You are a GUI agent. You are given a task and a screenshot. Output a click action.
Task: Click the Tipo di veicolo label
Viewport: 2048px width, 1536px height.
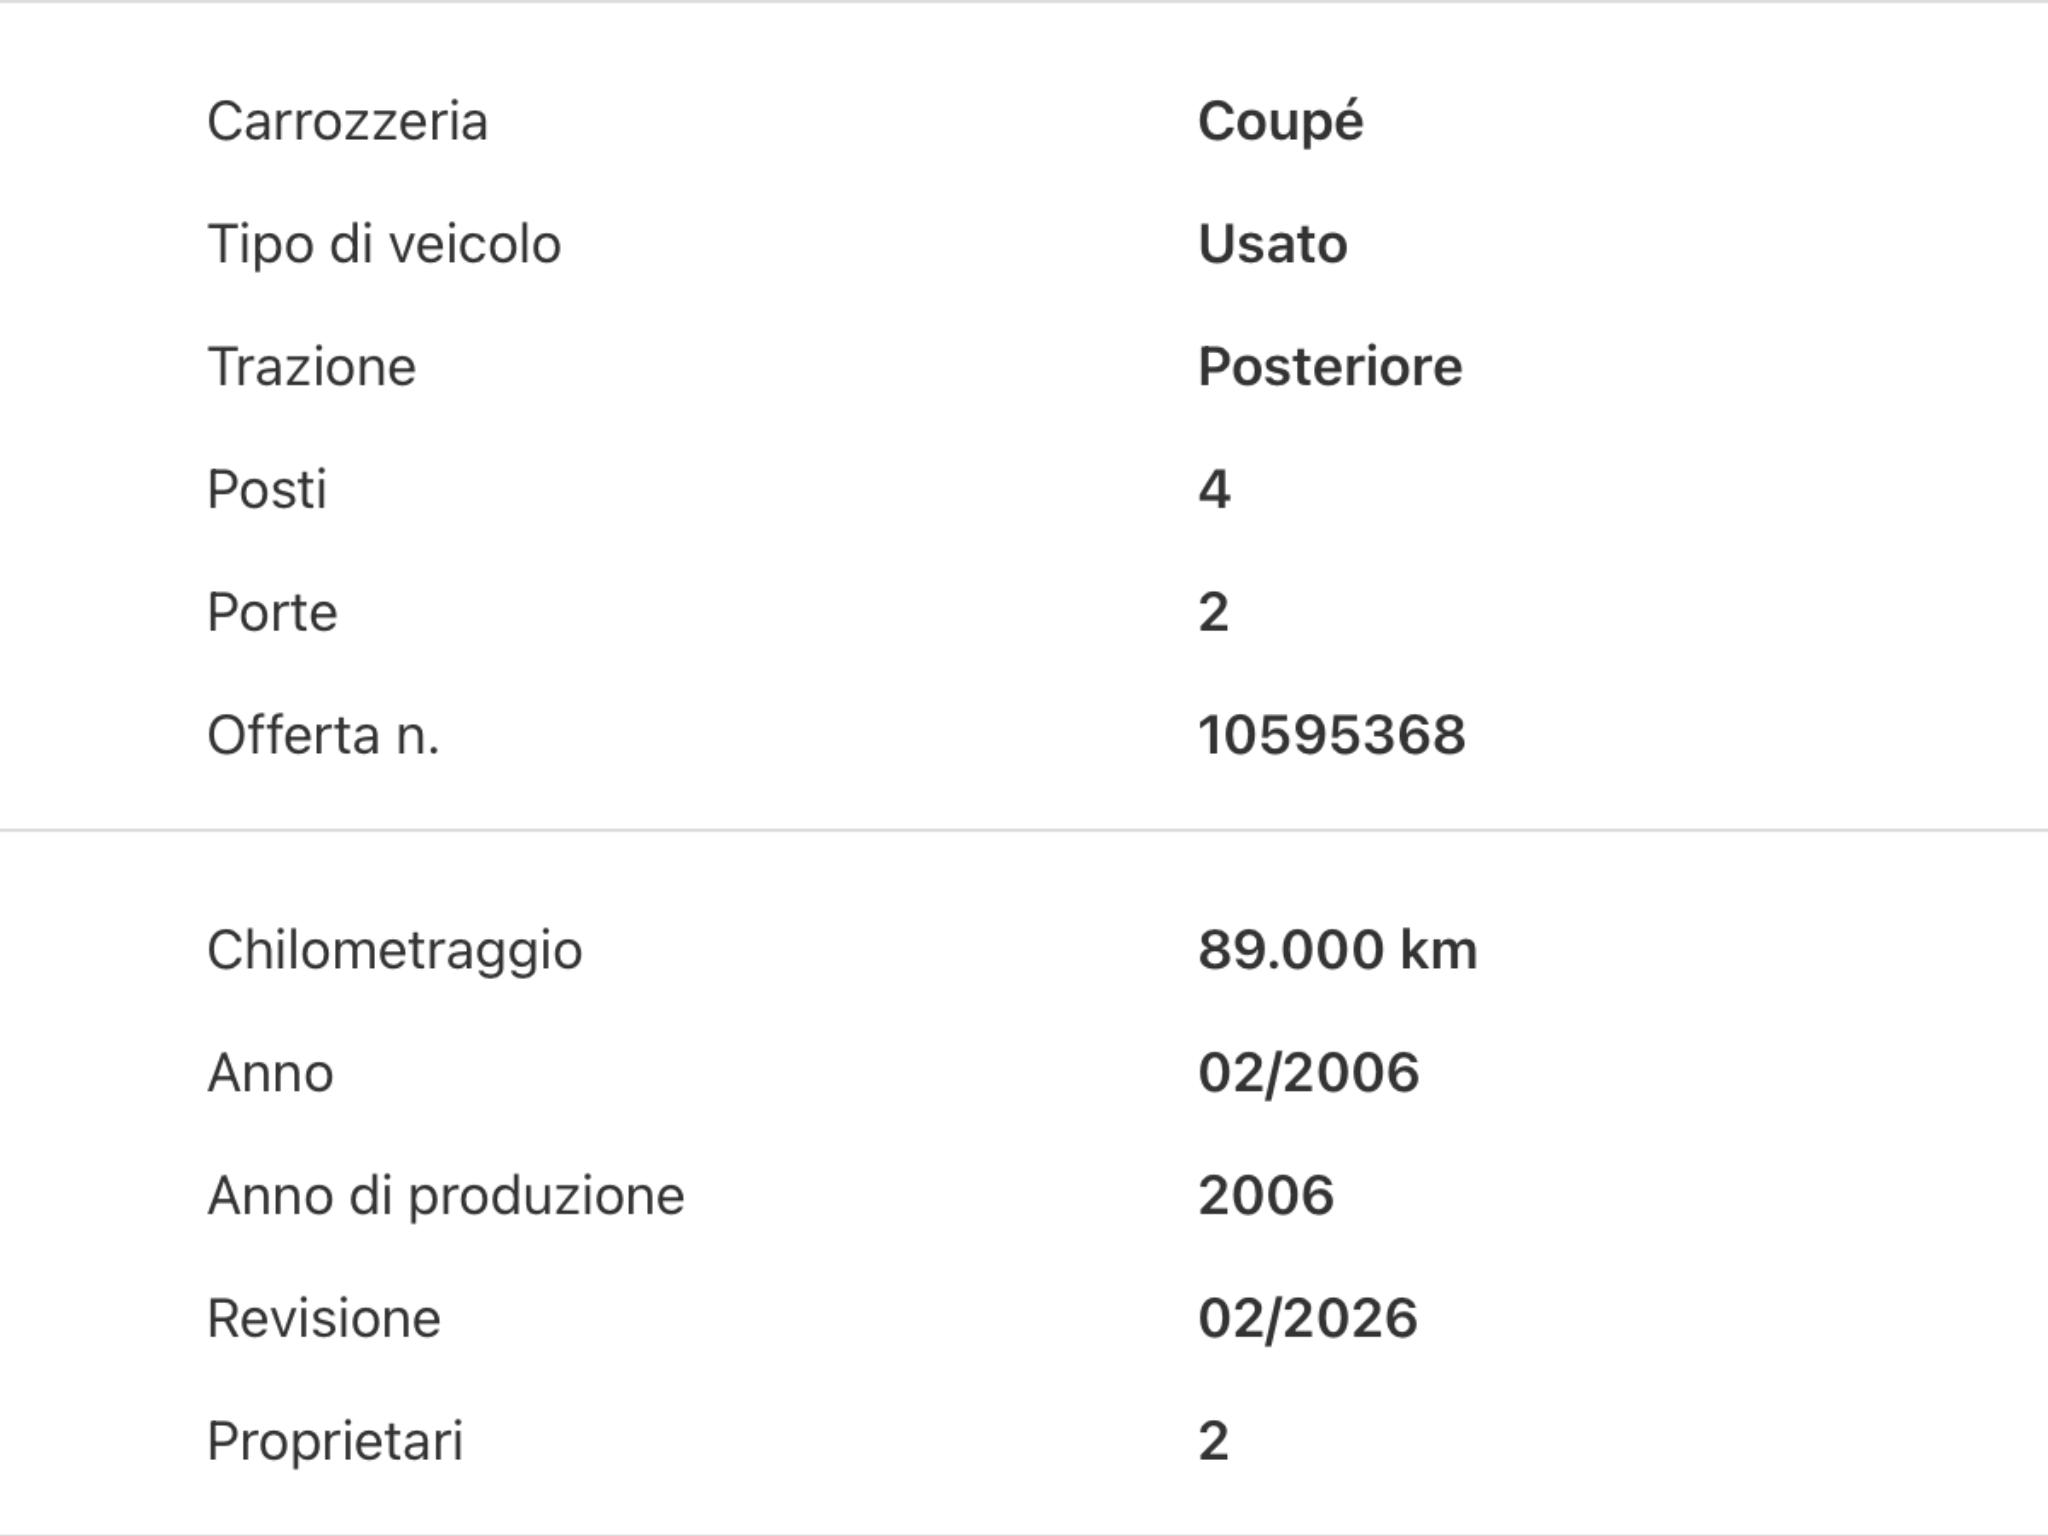[x=384, y=244]
